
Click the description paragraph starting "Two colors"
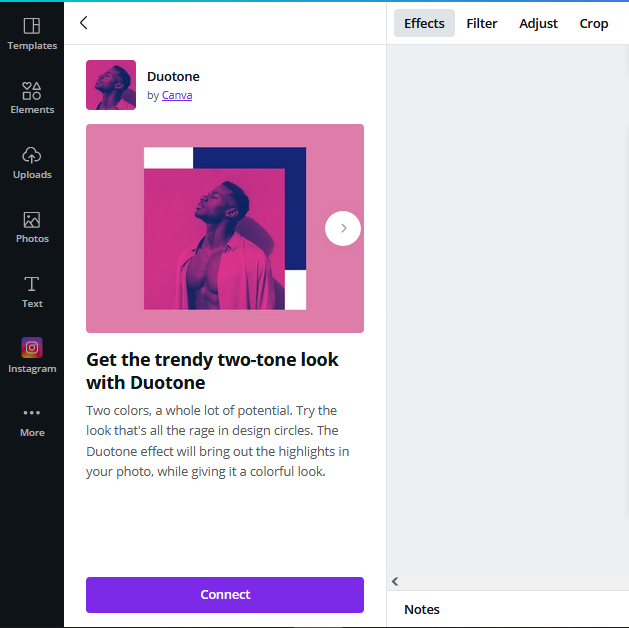[218, 441]
